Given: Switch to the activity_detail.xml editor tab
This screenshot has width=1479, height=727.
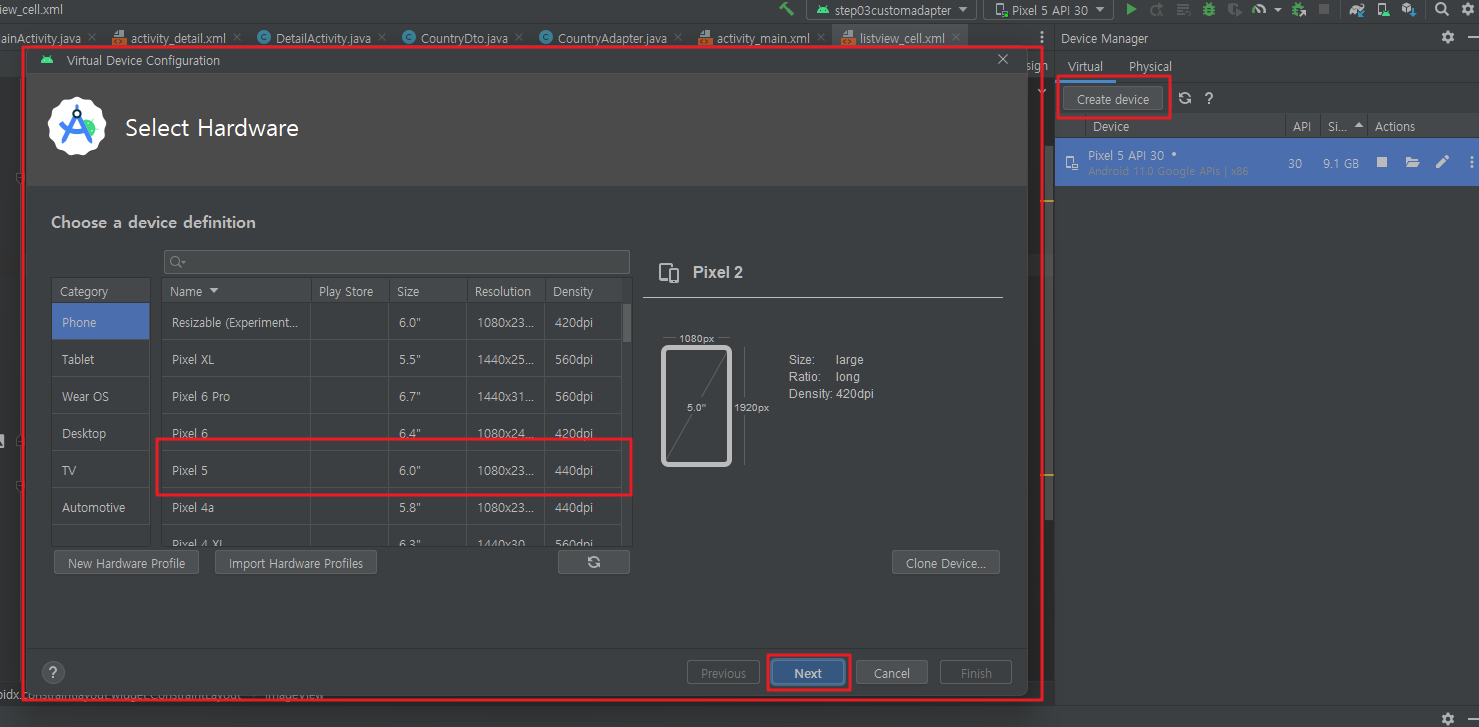Looking at the screenshot, I should click(x=178, y=38).
